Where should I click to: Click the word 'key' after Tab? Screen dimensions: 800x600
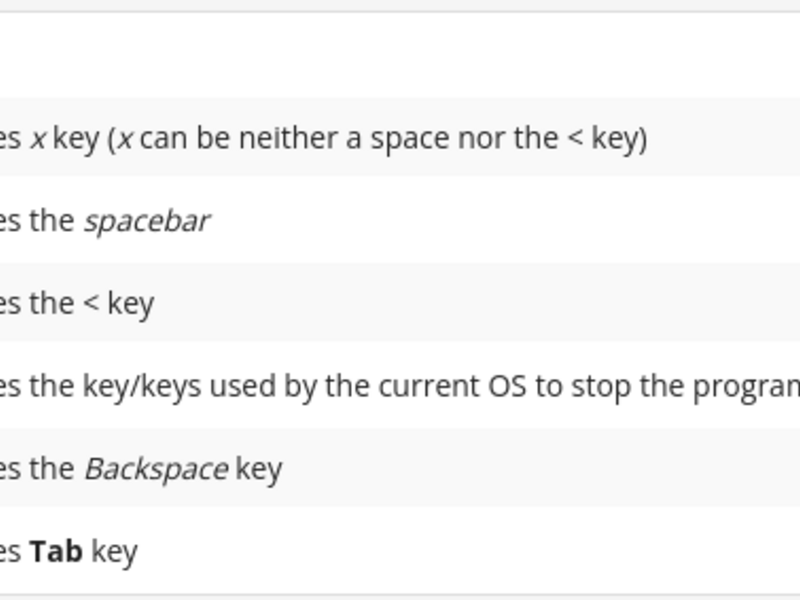pyautogui.click(x=114, y=552)
